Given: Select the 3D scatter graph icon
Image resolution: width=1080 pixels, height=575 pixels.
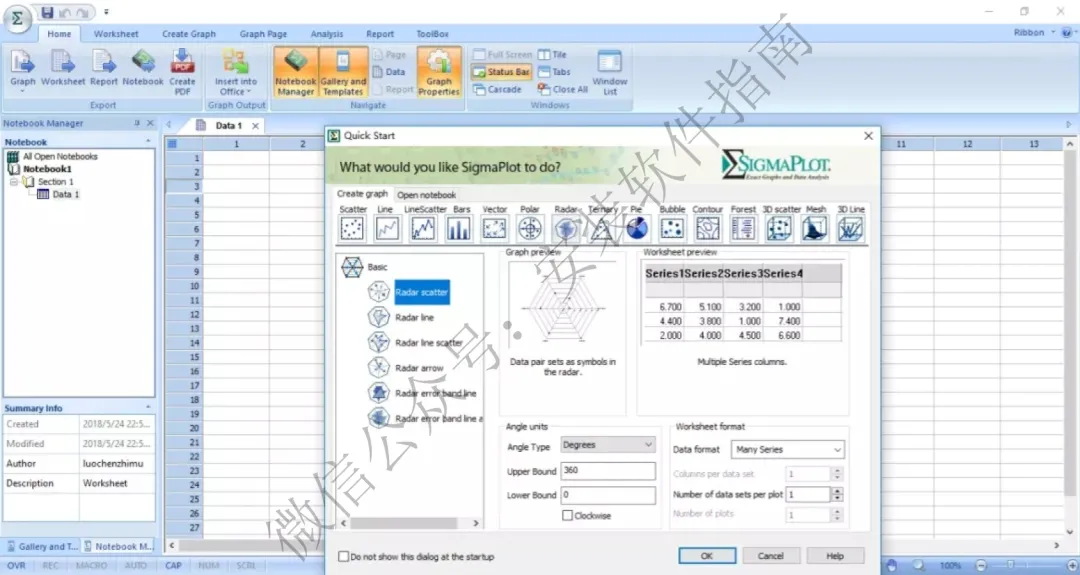Looking at the screenshot, I should click(x=779, y=228).
